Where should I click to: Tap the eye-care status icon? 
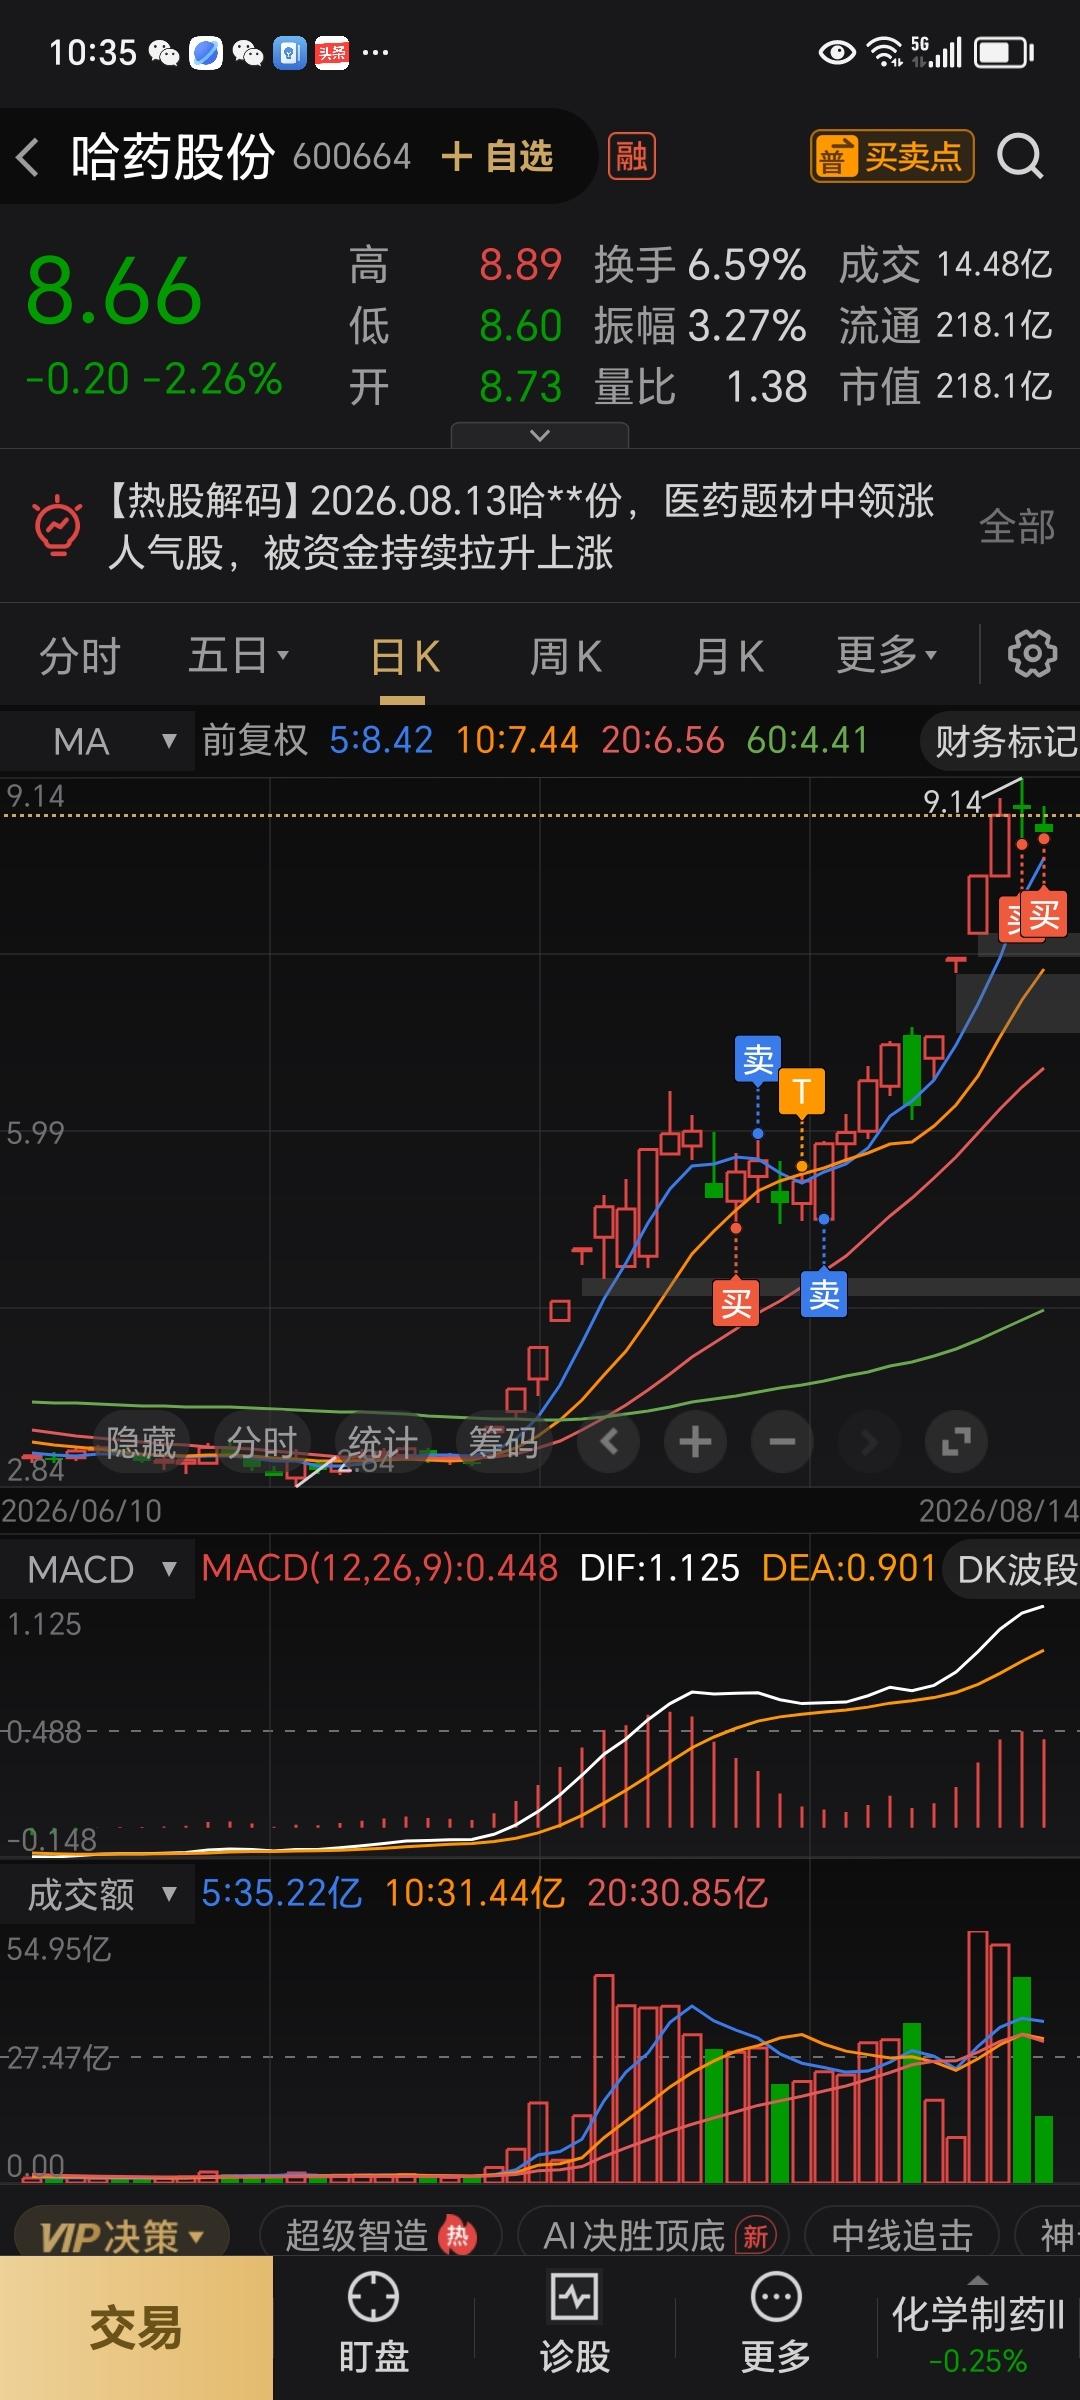(x=837, y=52)
